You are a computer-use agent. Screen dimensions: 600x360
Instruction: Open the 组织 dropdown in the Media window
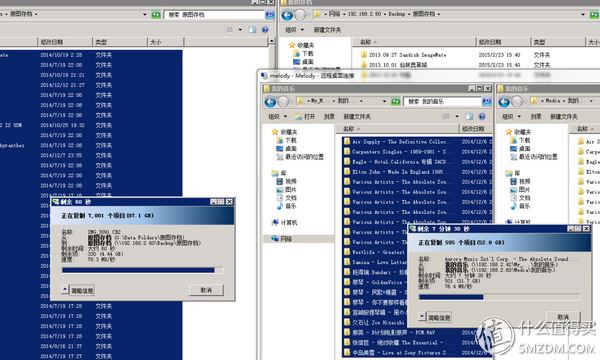pos(511,116)
